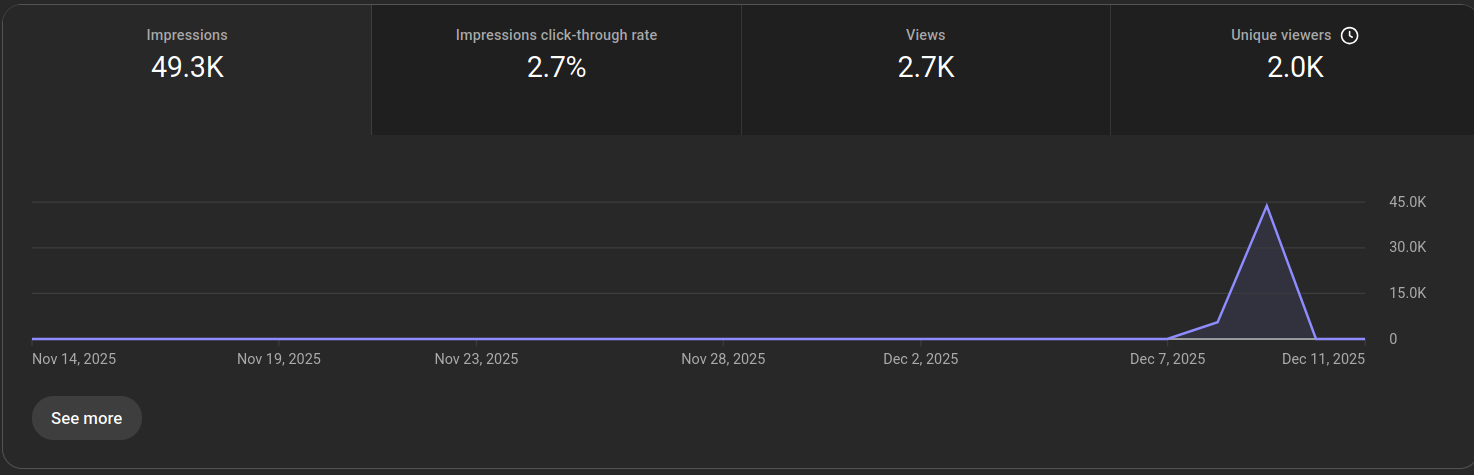Click the Dec 11, 2025 date label

pyautogui.click(x=1323, y=359)
